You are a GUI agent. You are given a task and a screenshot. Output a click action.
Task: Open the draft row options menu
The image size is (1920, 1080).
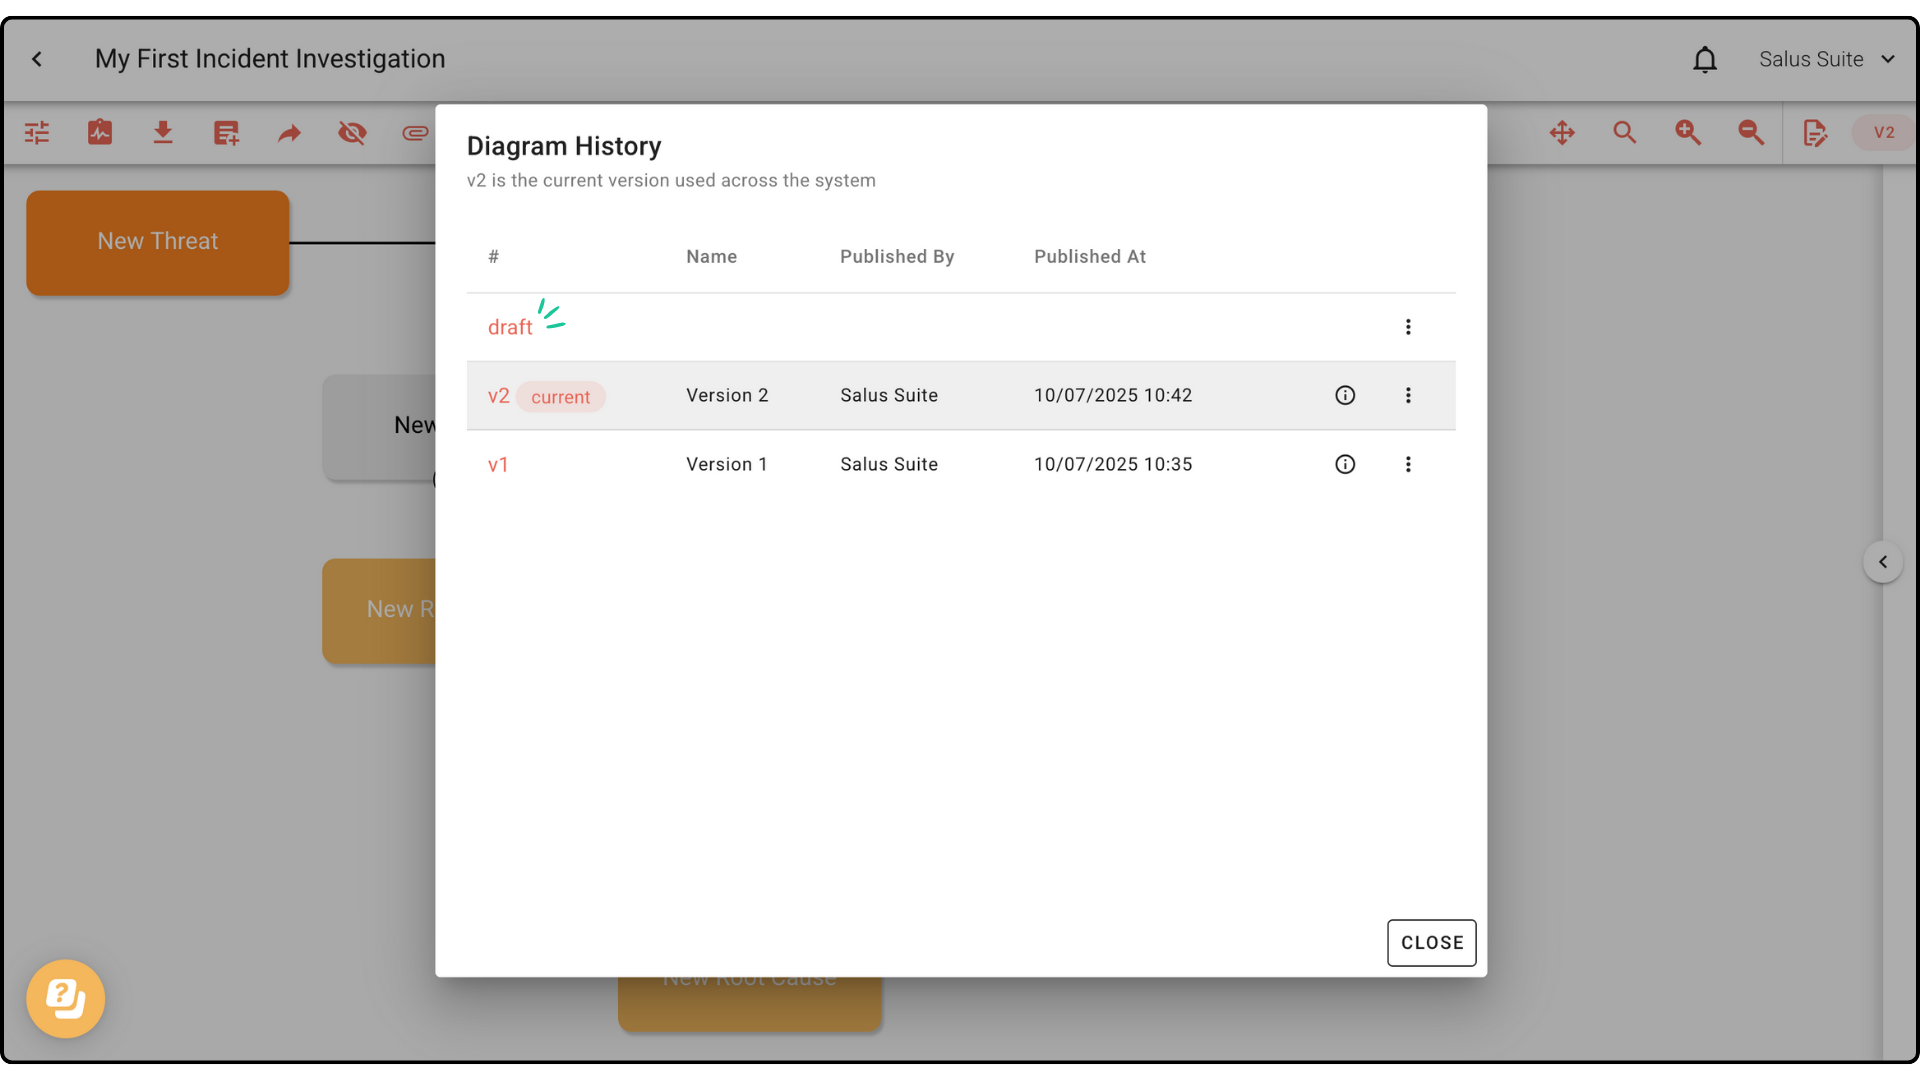coord(1408,327)
